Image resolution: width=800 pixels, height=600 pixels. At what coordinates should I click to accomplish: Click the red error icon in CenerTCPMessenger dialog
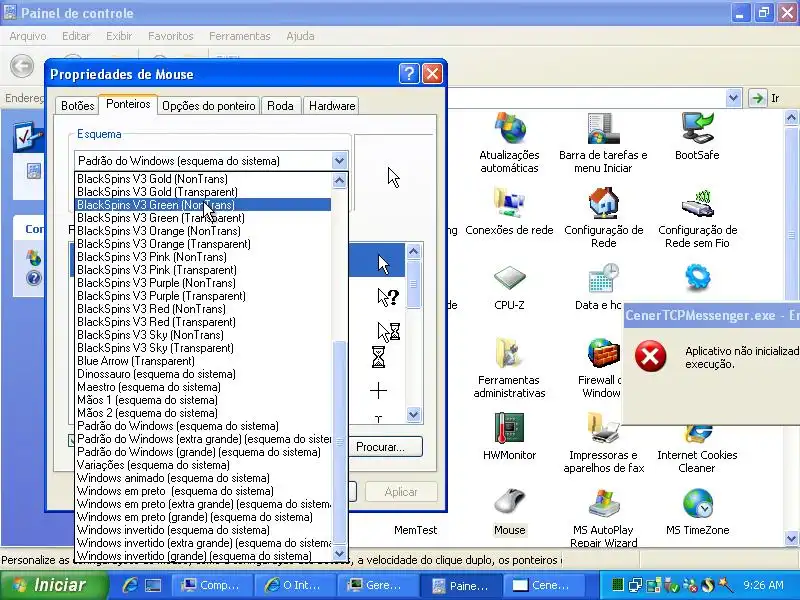click(x=651, y=356)
